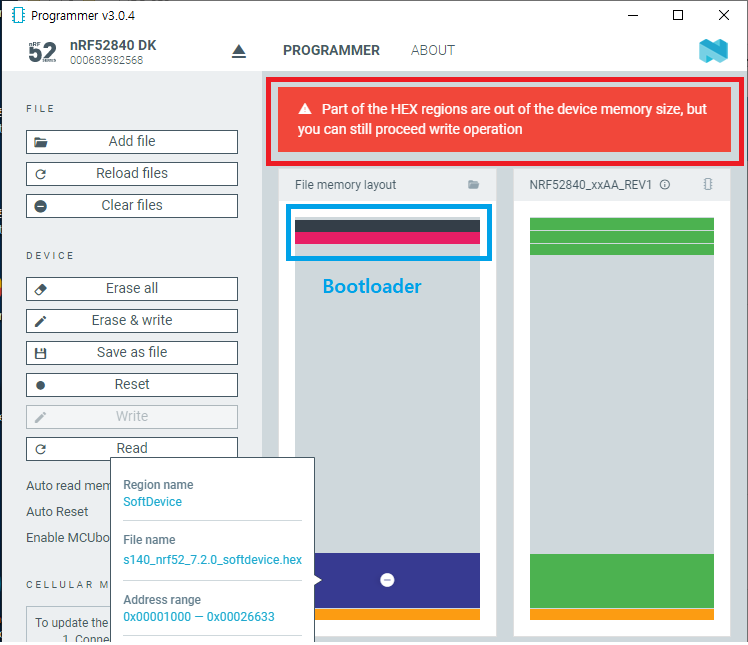This screenshot has height=645, width=748.
Task: Select the pink region in file memory layout
Action: coord(387,238)
